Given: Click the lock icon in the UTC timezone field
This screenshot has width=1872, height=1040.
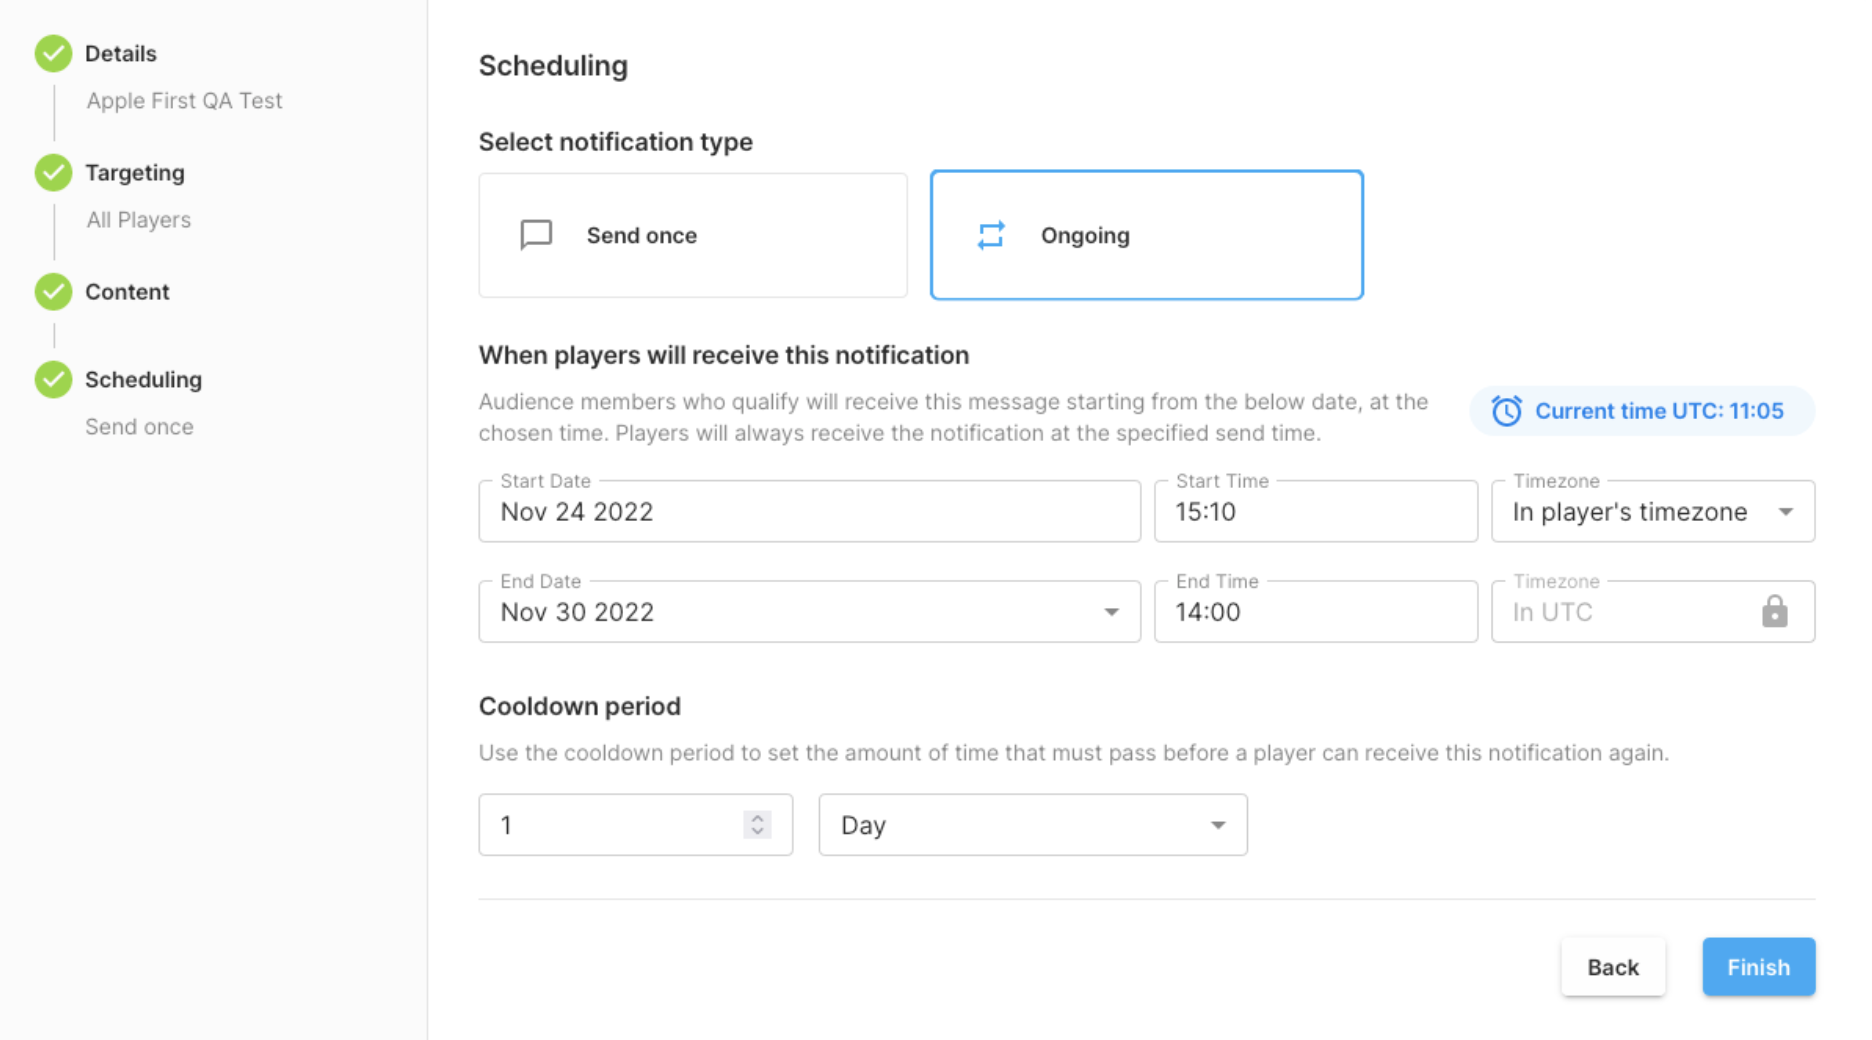Looking at the screenshot, I should 1774,611.
